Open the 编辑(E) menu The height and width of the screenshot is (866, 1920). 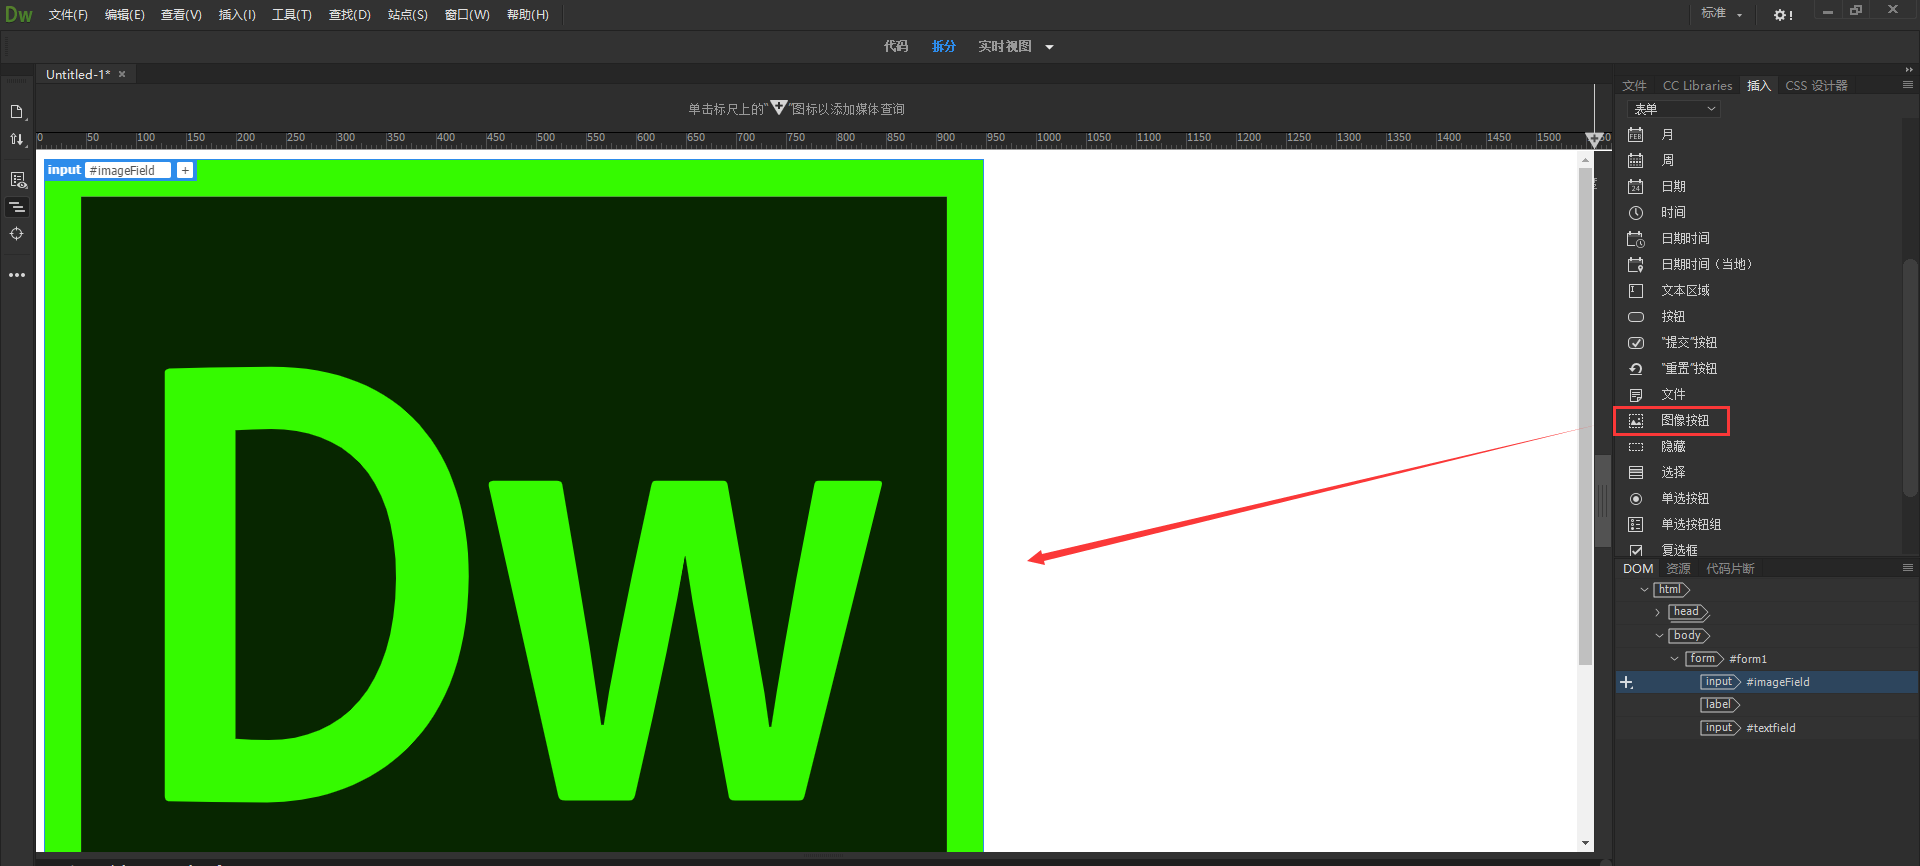tap(125, 15)
